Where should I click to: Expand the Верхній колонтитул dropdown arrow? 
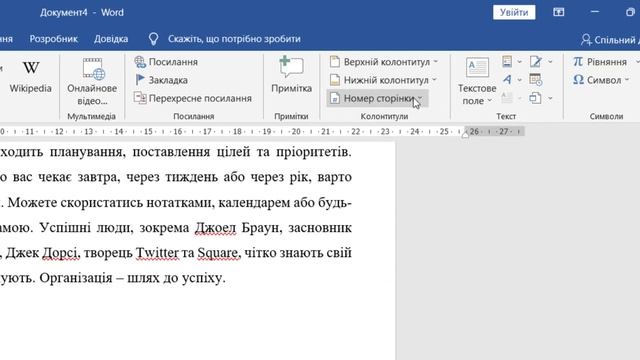click(x=436, y=62)
